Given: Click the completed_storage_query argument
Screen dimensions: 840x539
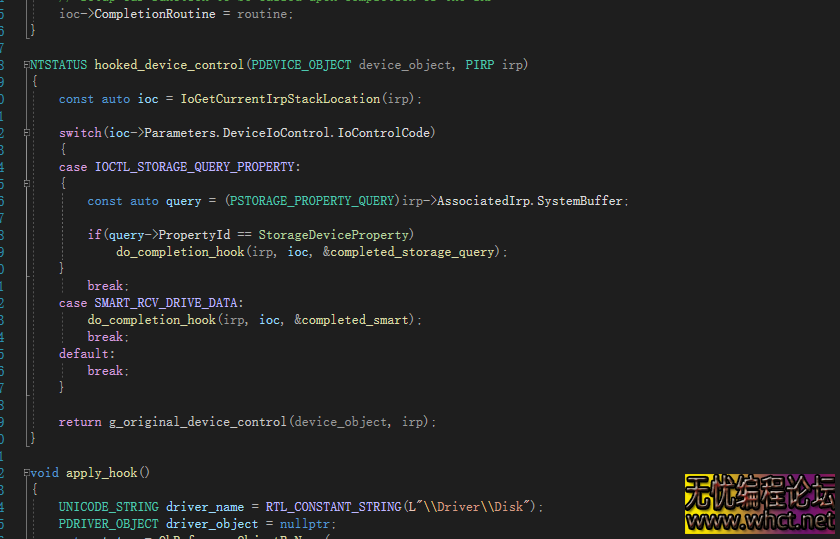Looking at the screenshot, I should click(x=414, y=252).
